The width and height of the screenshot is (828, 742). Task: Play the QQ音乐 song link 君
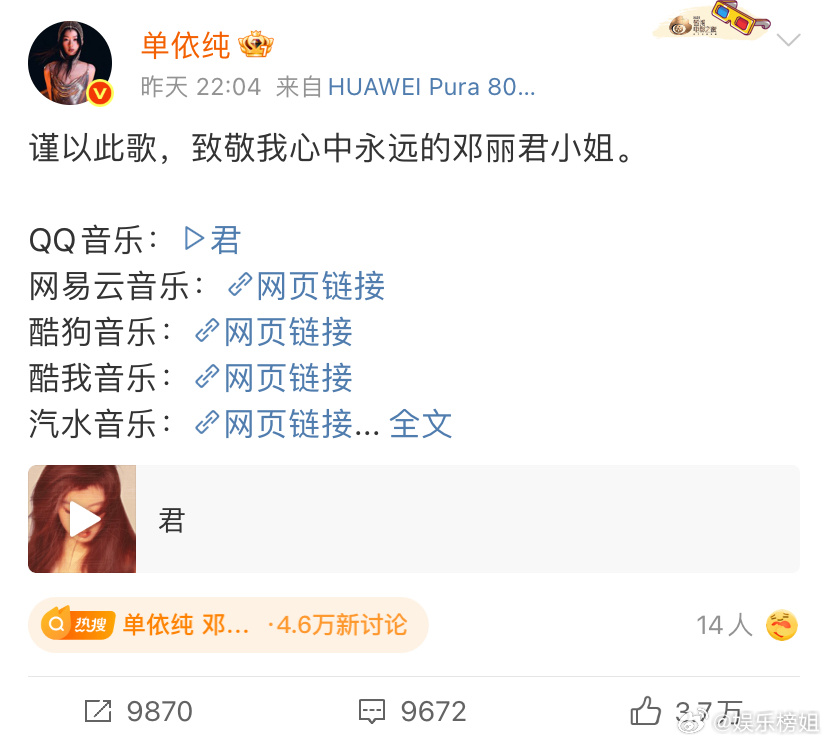coord(212,239)
